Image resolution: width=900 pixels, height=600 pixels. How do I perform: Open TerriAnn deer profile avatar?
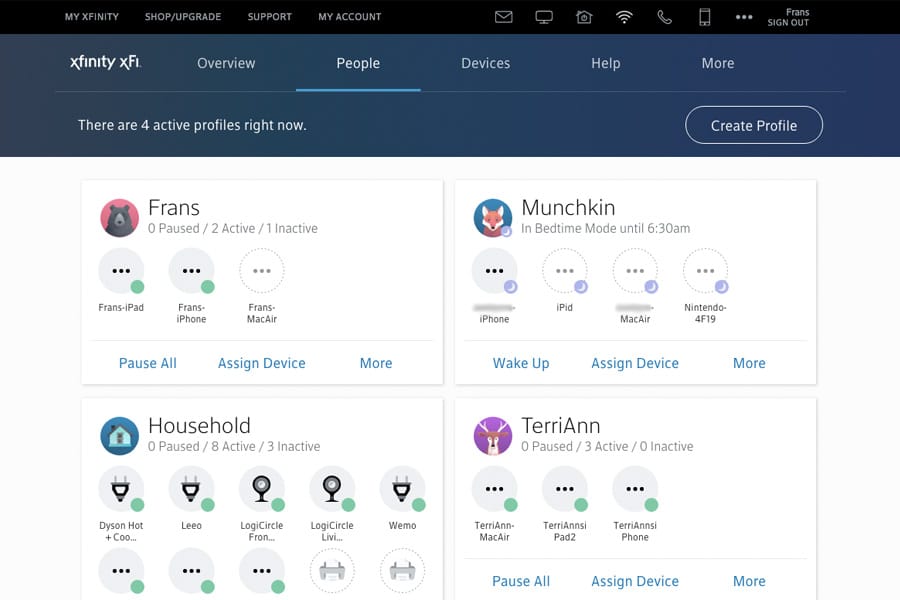[492, 436]
